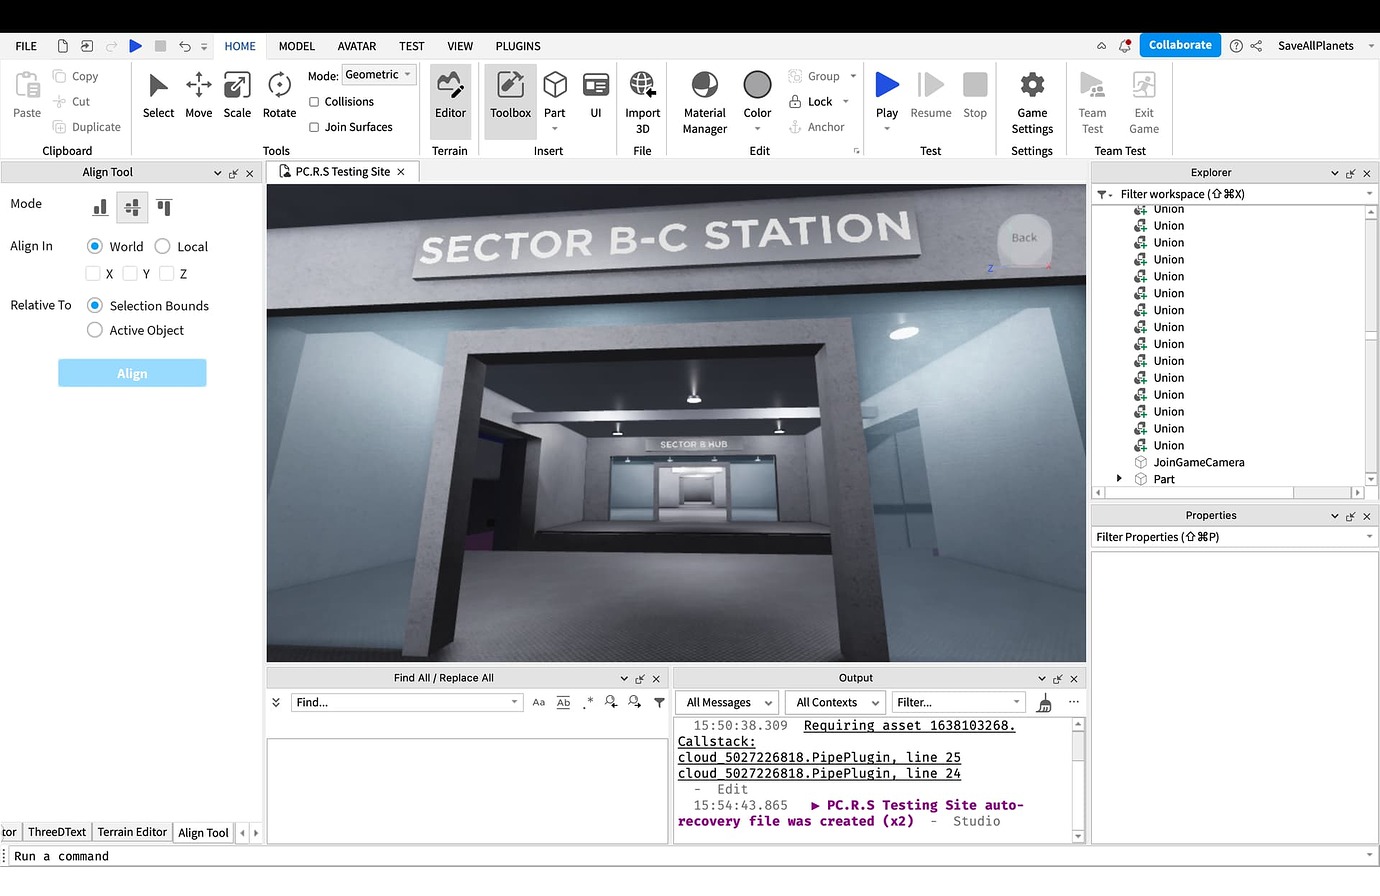Select Local alignment in Align Tool
This screenshot has width=1380, height=896.
[x=162, y=246]
